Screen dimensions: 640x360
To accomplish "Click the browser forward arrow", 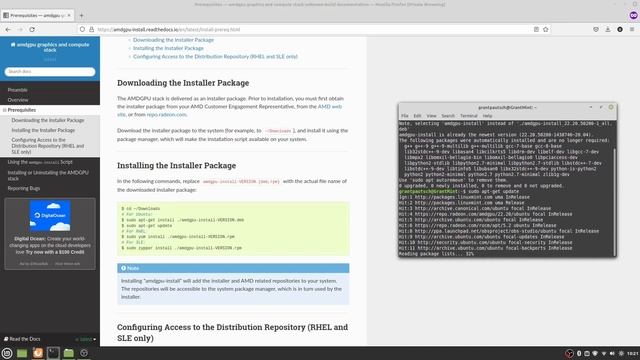I will click(20, 29).
